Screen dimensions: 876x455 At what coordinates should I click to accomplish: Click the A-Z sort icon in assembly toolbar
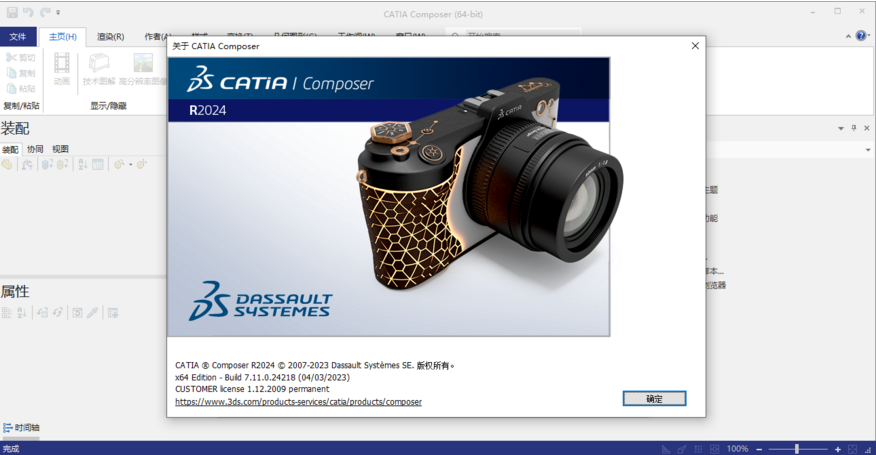(x=83, y=164)
